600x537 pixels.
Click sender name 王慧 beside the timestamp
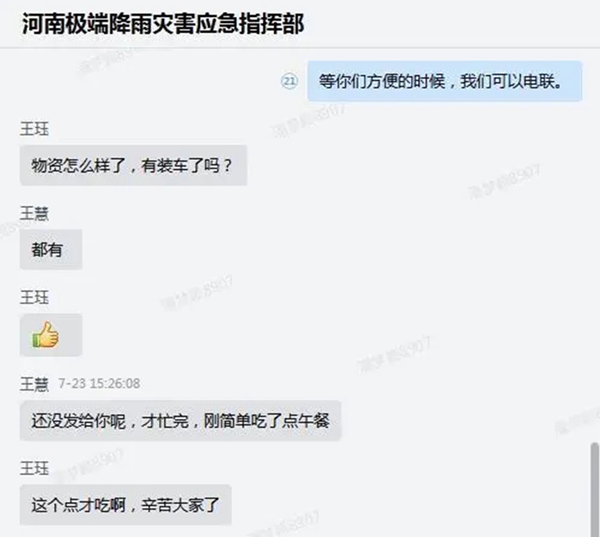pos(34,384)
